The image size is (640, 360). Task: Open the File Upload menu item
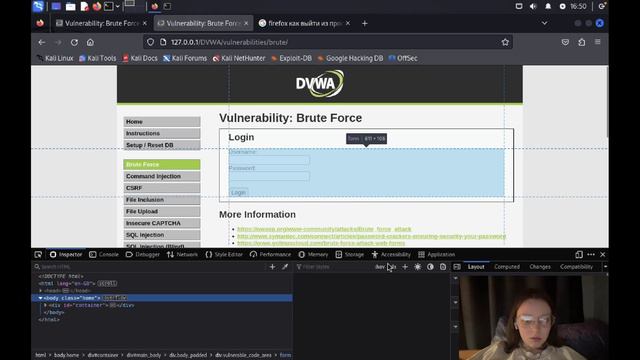click(x=162, y=211)
